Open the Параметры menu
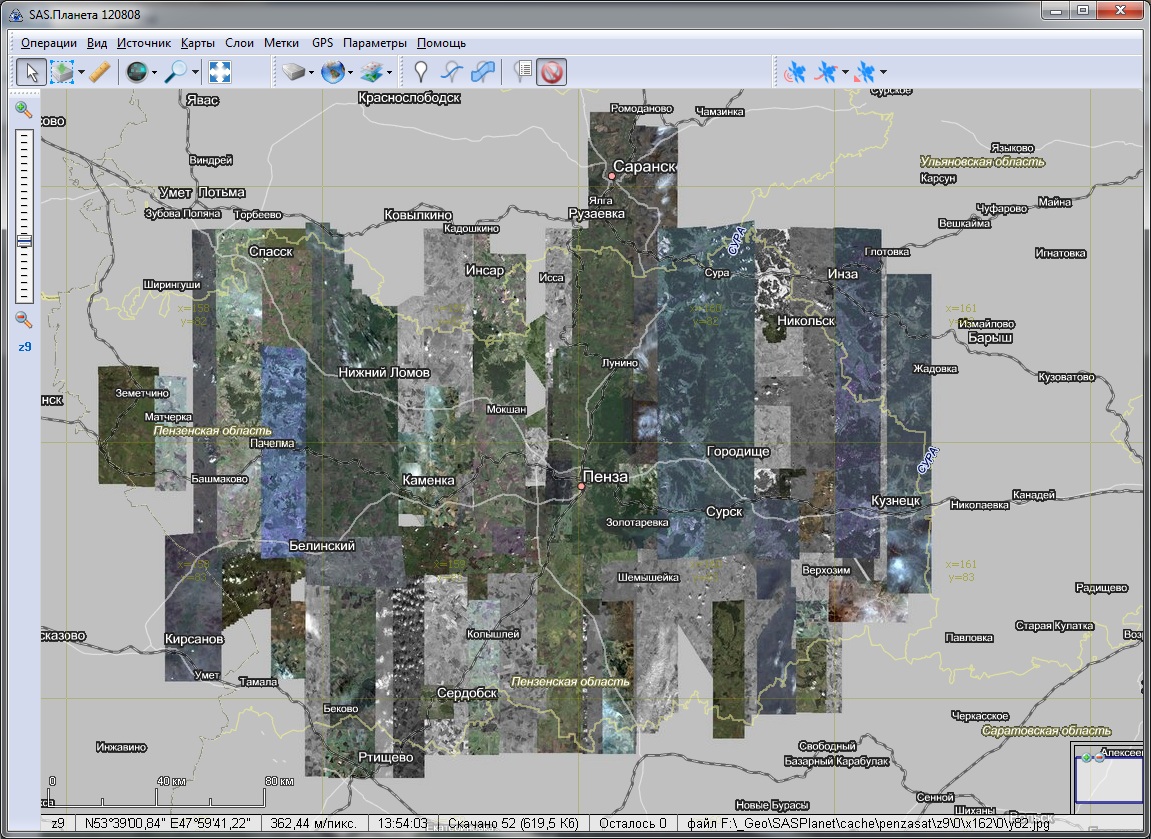Image resolution: width=1151 pixels, height=839 pixels. (374, 43)
